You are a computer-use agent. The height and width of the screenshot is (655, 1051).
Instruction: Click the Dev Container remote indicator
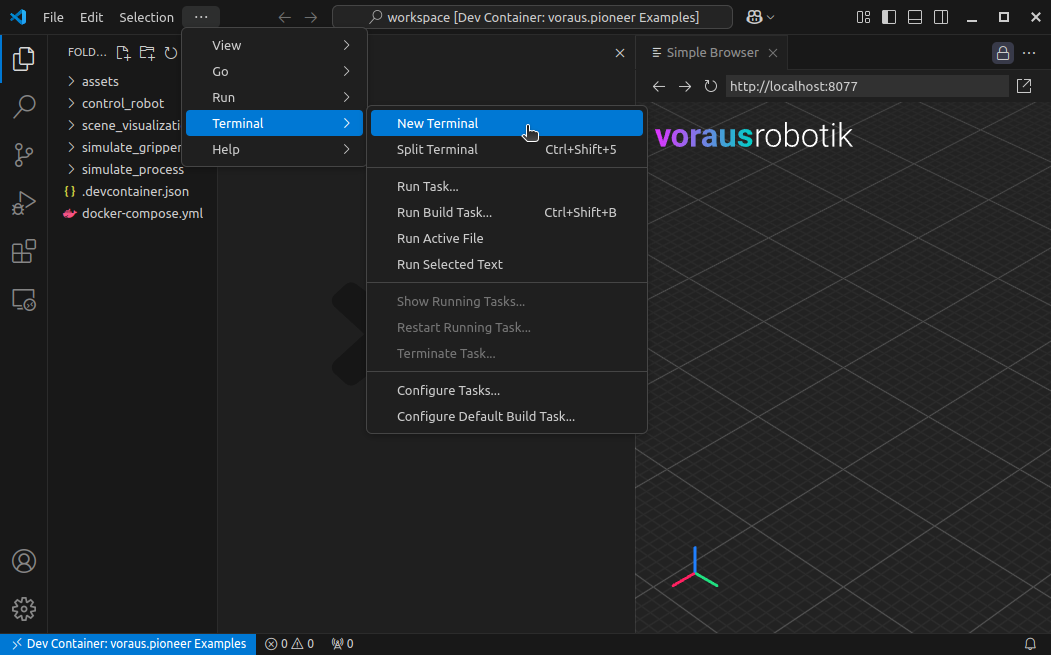[x=128, y=644]
